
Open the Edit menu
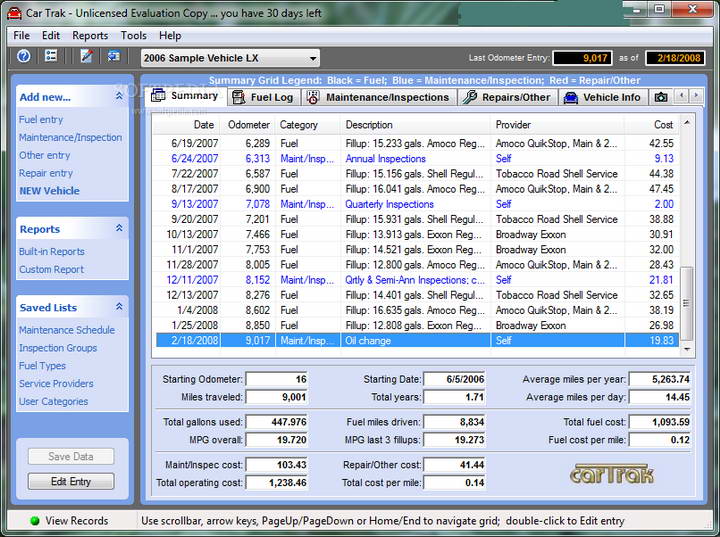click(x=51, y=35)
